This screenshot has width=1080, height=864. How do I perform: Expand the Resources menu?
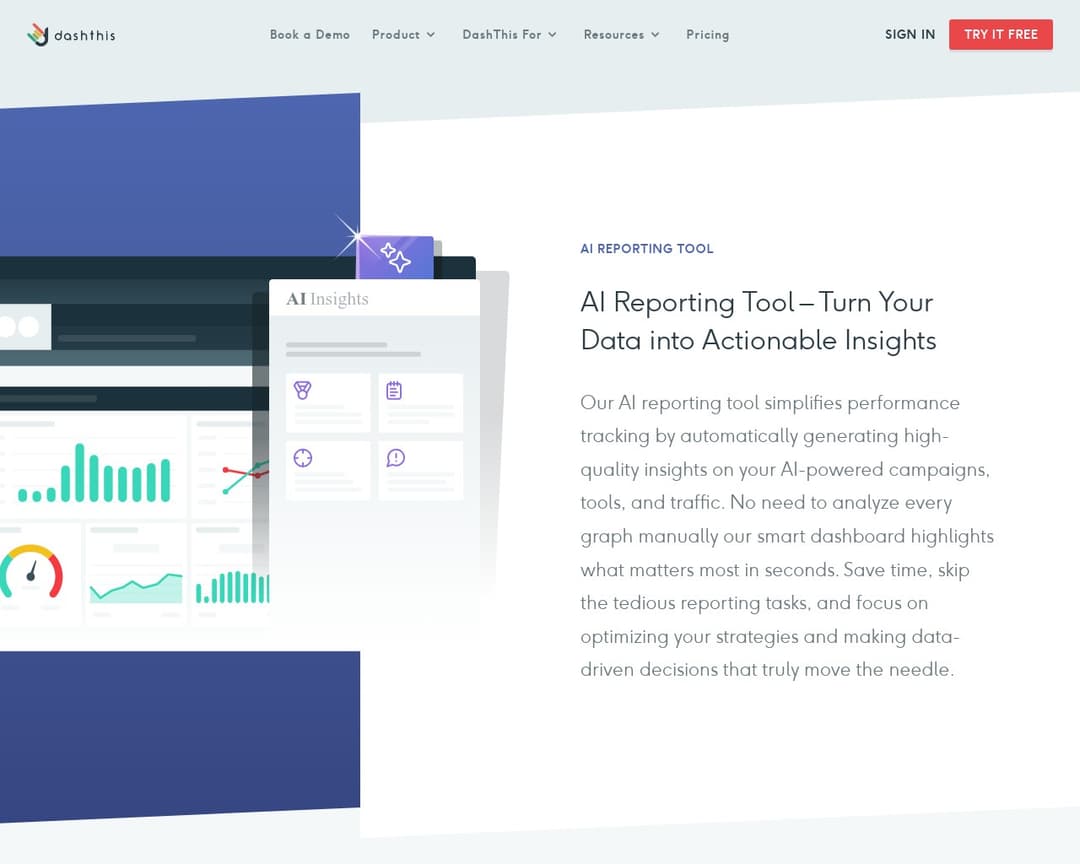coord(621,35)
